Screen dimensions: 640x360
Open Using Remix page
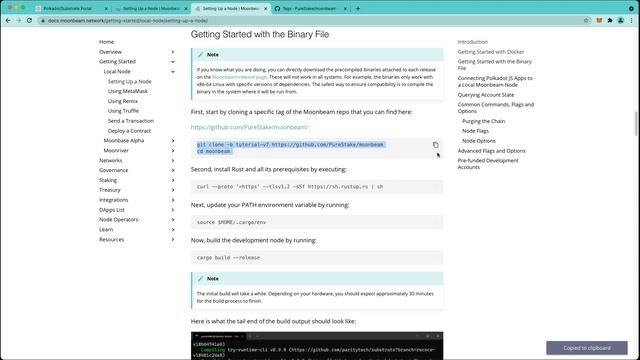pyautogui.click(x=122, y=101)
